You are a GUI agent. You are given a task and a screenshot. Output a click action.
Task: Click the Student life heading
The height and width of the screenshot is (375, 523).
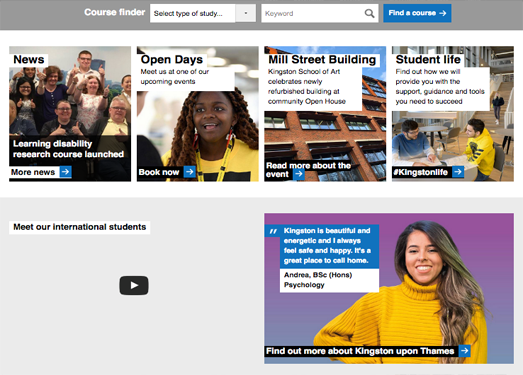[x=428, y=59]
